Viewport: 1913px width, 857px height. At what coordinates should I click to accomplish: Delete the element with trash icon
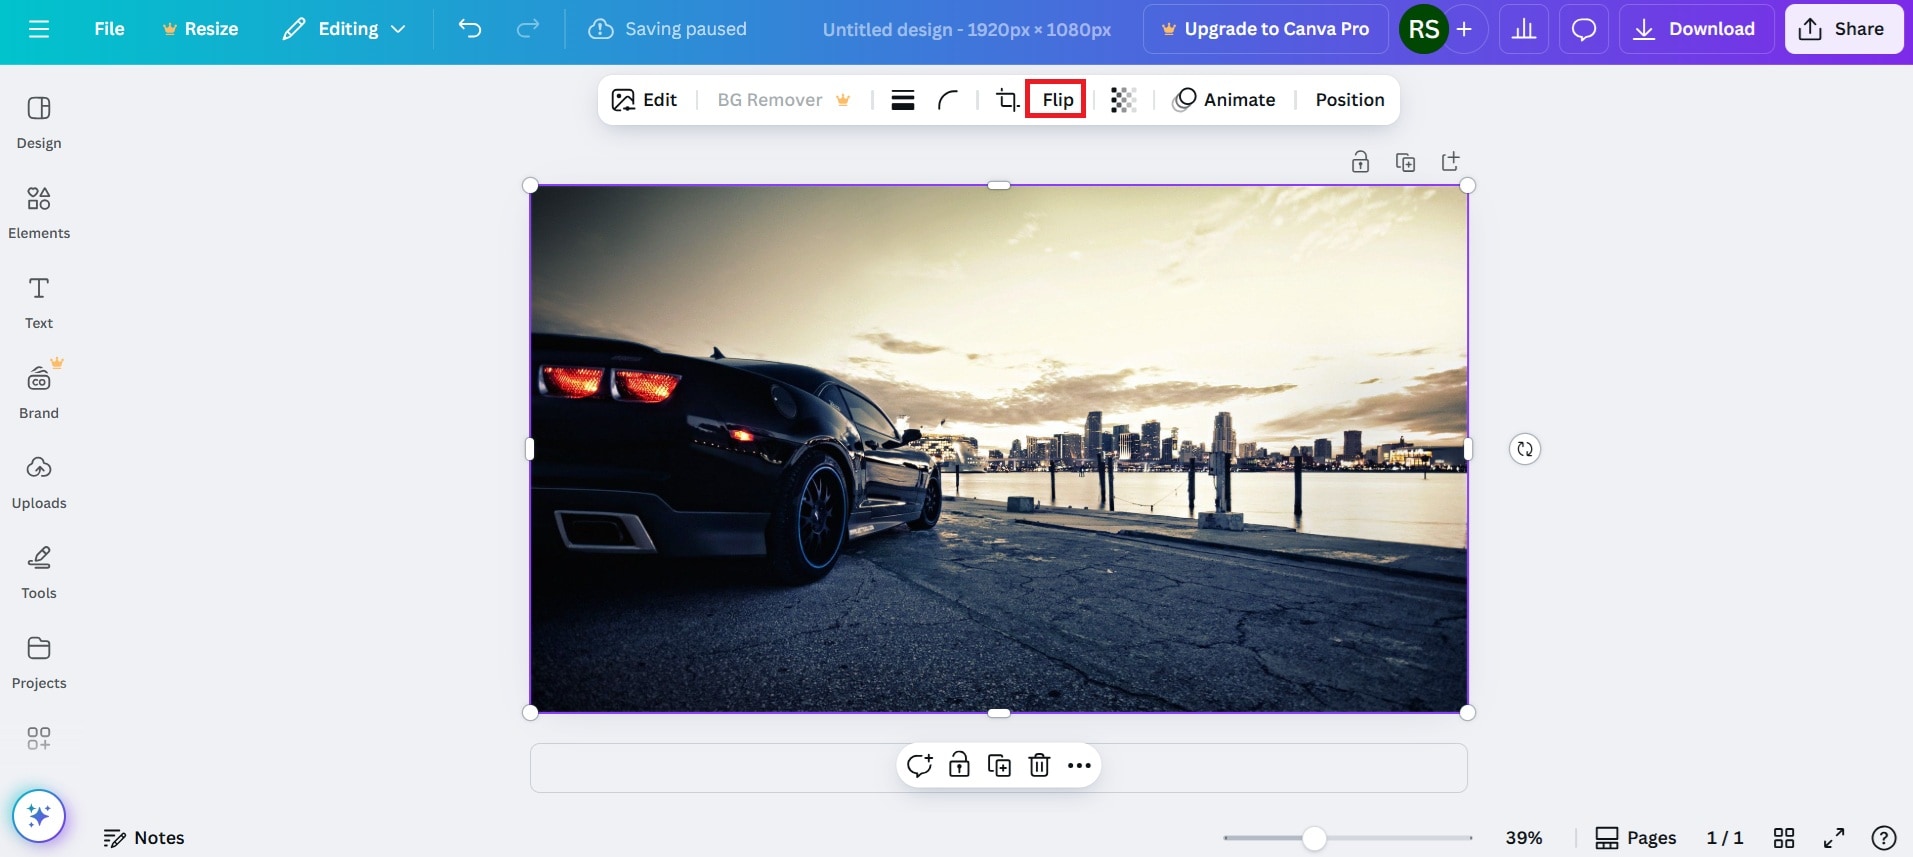click(1039, 766)
